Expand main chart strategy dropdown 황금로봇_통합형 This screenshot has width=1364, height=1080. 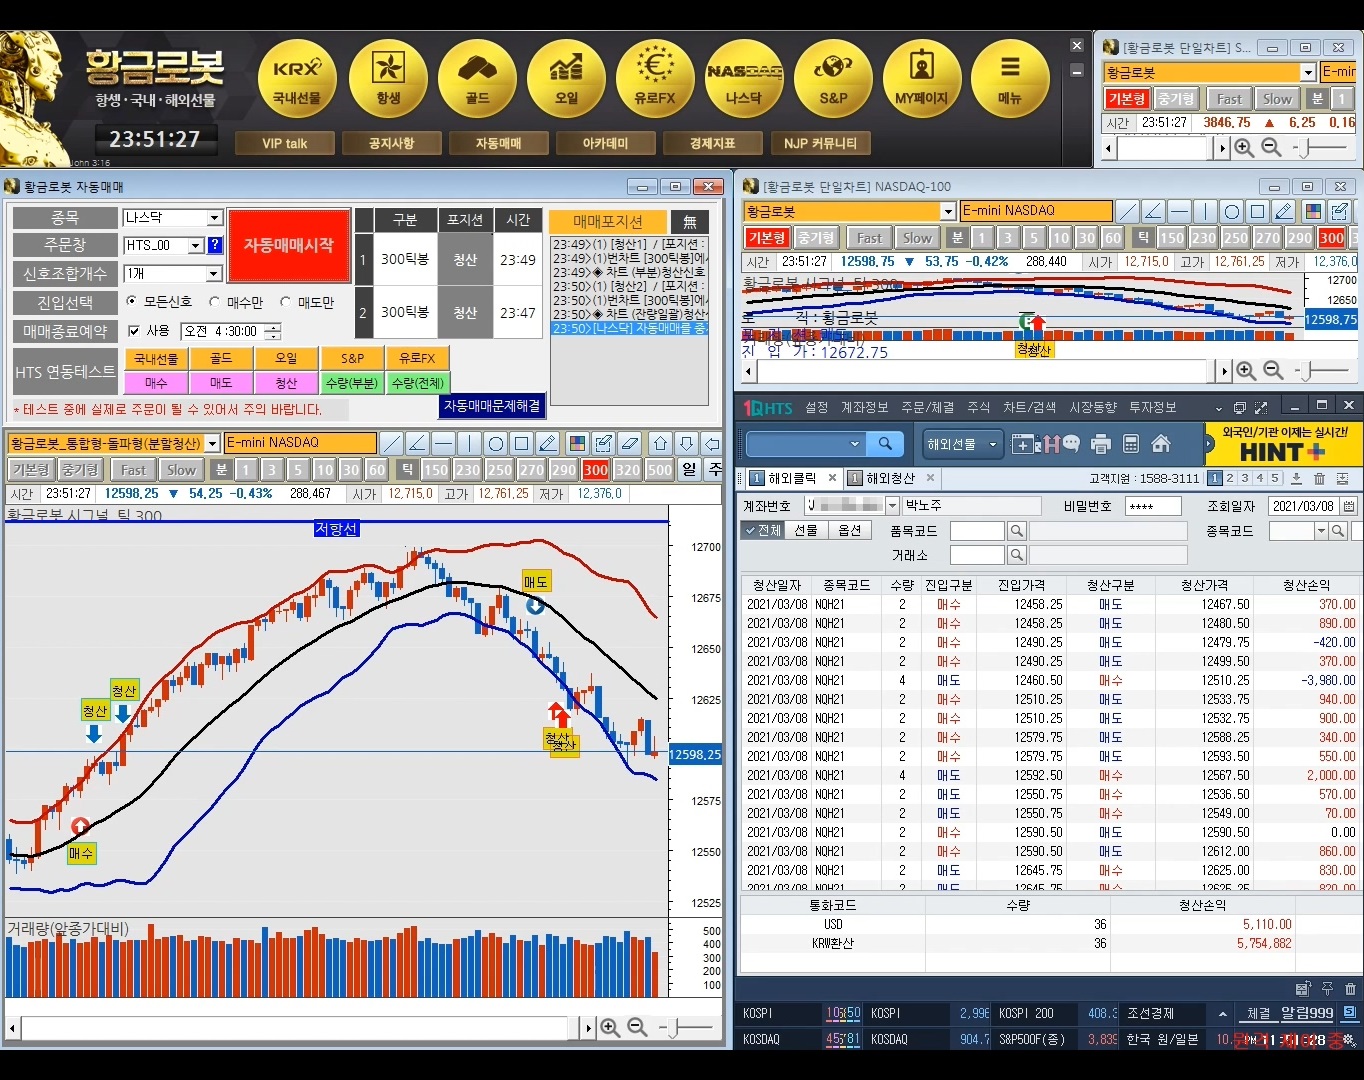pyautogui.click(x=212, y=443)
